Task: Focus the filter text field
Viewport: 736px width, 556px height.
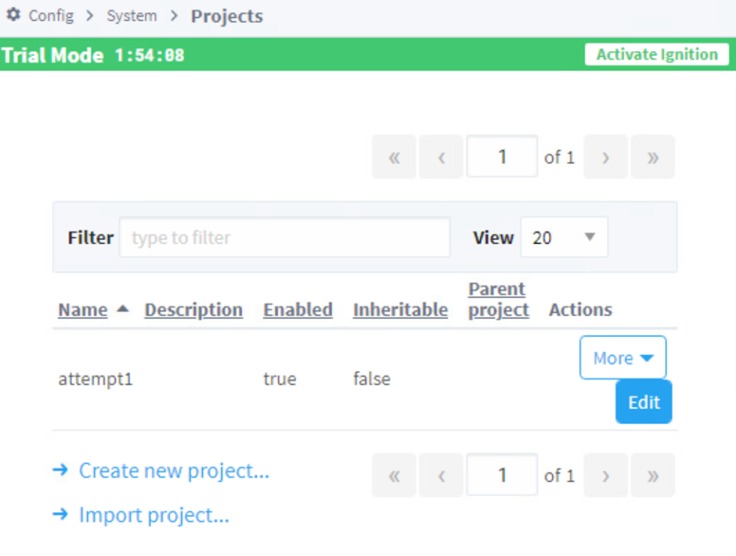Action: coord(285,238)
